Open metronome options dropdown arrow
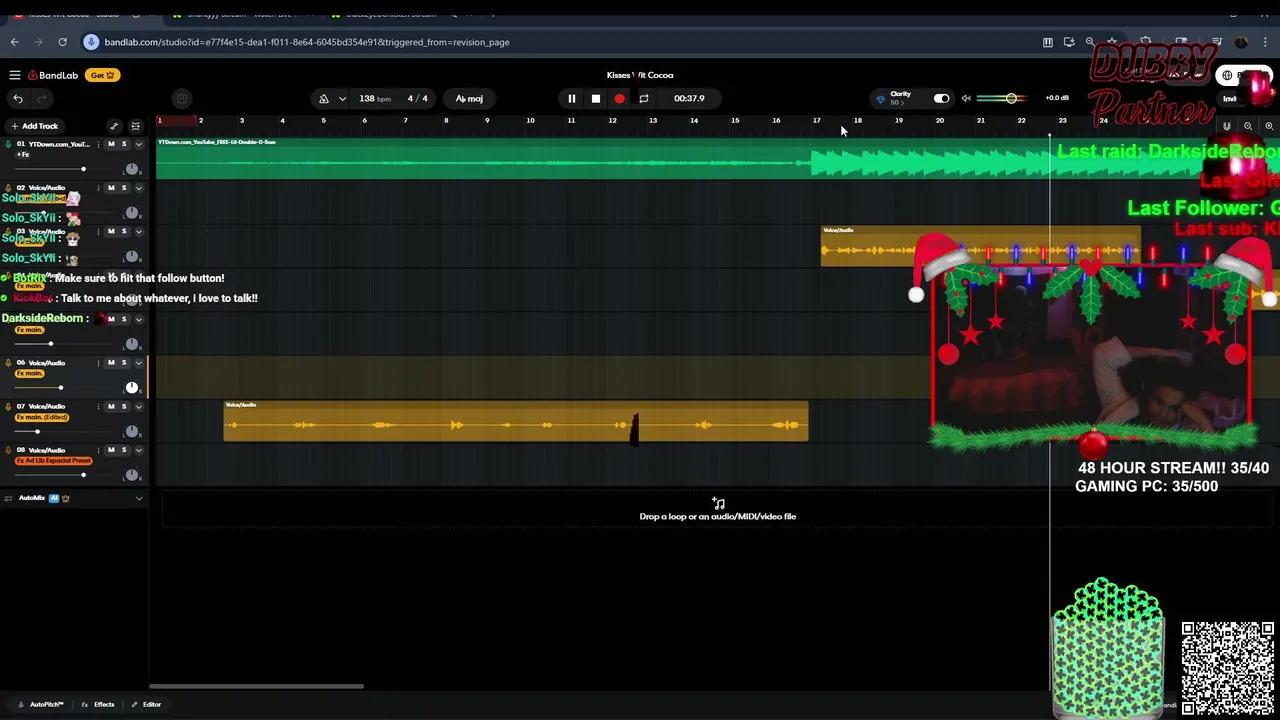 tap(342, 98)
